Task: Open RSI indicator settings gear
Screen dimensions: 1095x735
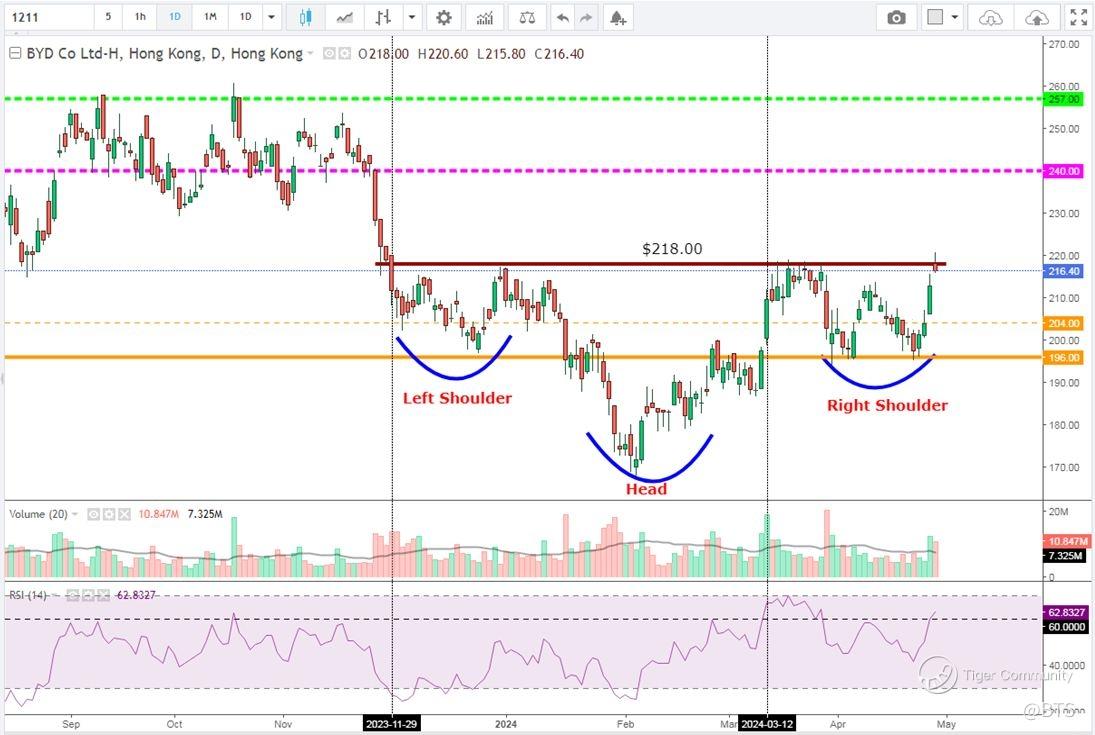Action: click(x=88, y=595)
